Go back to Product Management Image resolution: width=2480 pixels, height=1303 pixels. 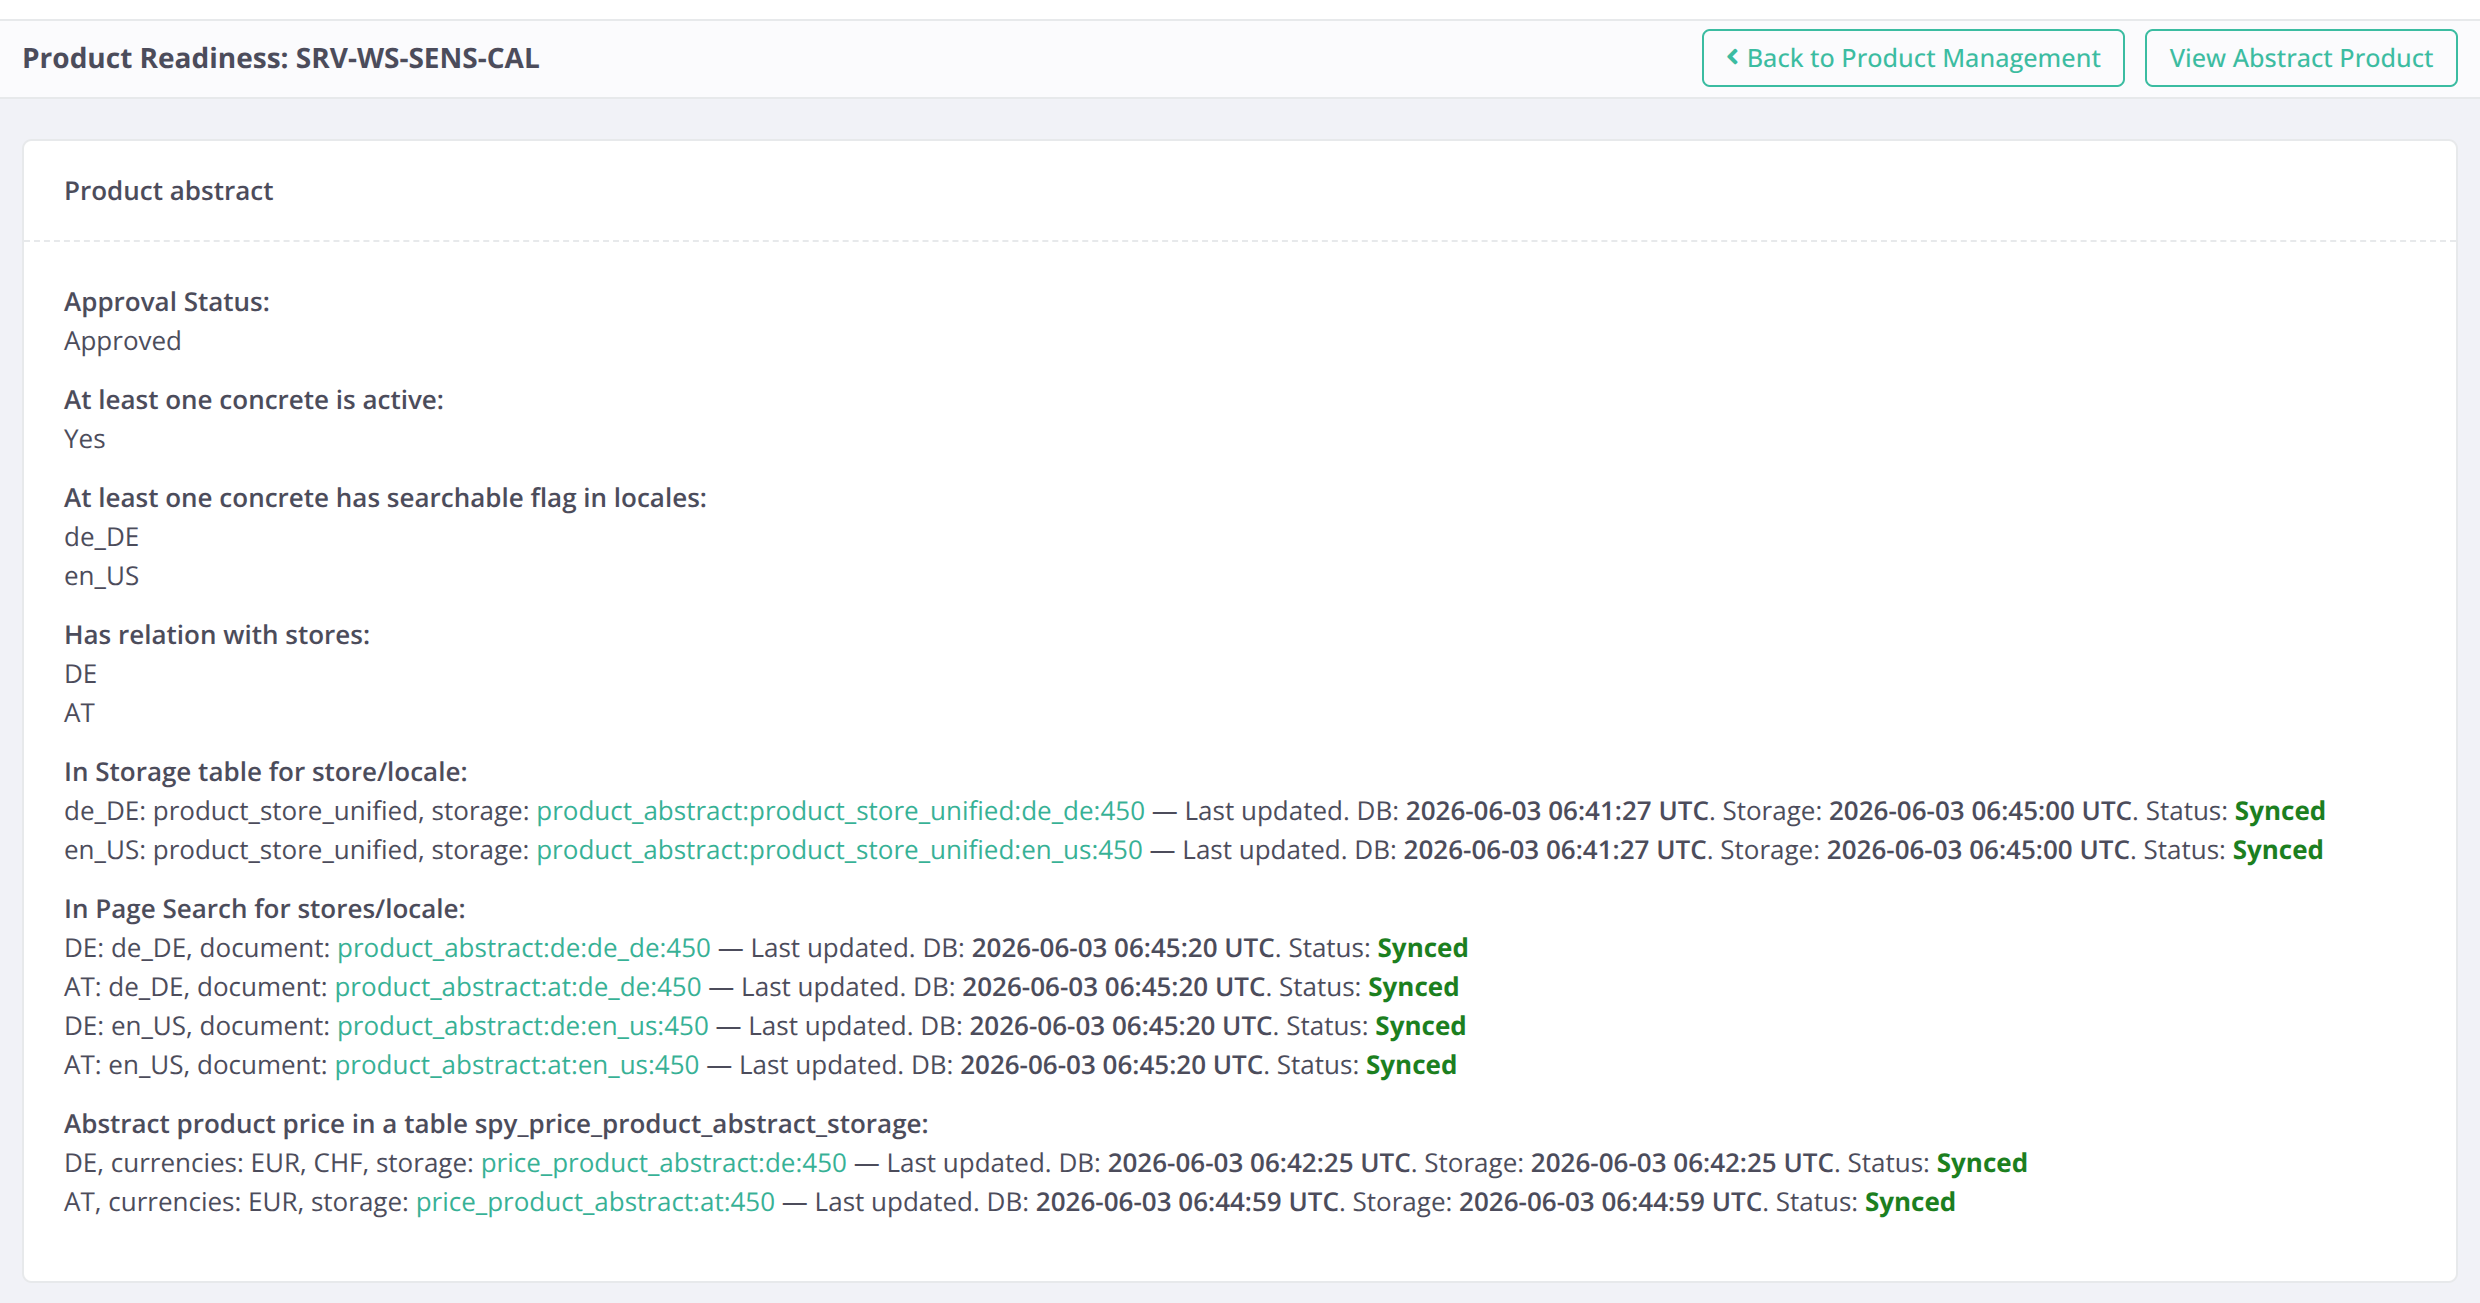point(1913,58)
